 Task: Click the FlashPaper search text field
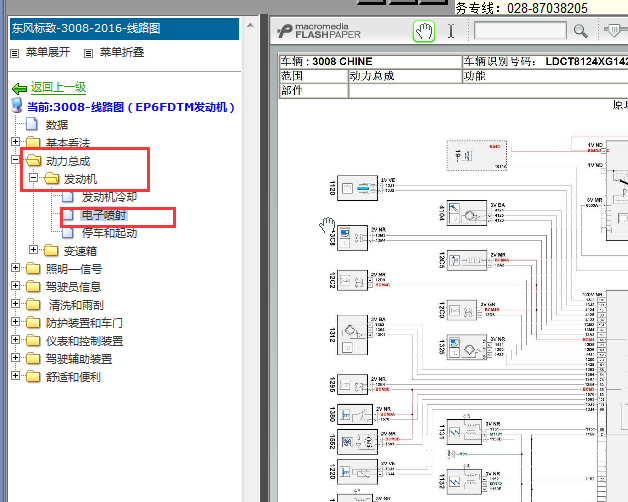[x=520, y=30]
